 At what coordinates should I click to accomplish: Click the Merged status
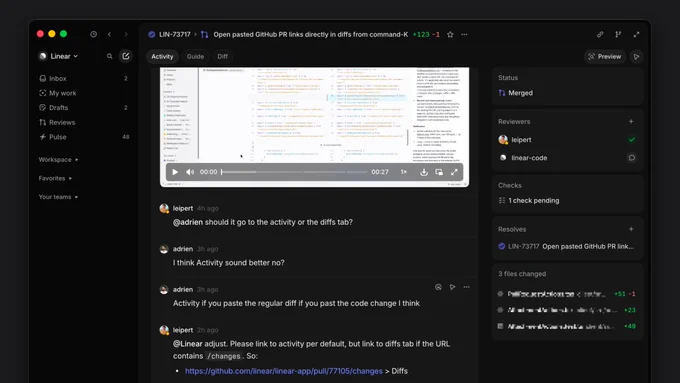click(516, 93)
